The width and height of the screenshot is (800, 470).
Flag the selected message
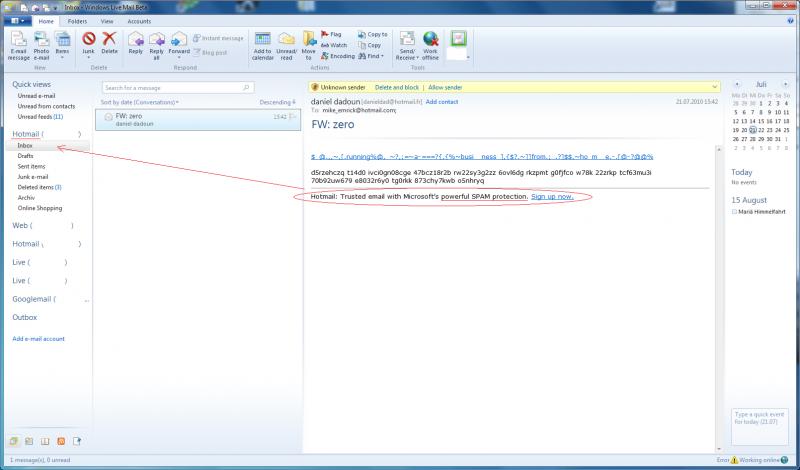(x=328, y=34)
